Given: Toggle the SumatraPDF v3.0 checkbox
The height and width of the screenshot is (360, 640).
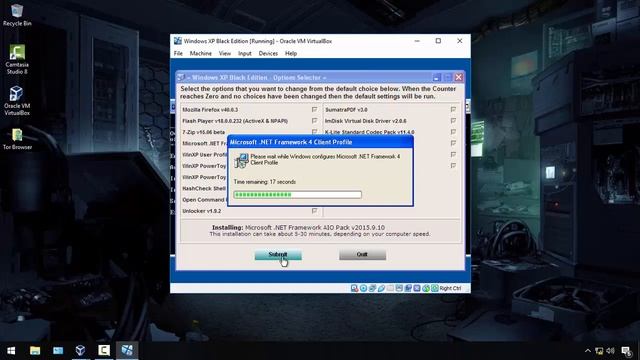Looking at the screenshot, I should [453, 109].
